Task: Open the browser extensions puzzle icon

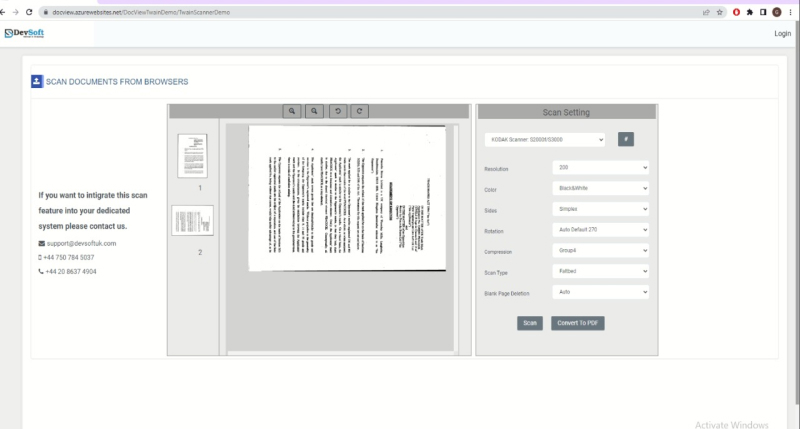Action: point(749,11)
